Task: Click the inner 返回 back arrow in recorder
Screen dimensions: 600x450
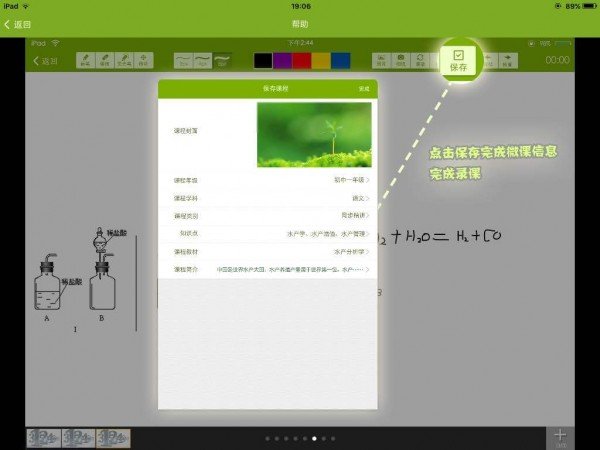Action: click(44, 61)
